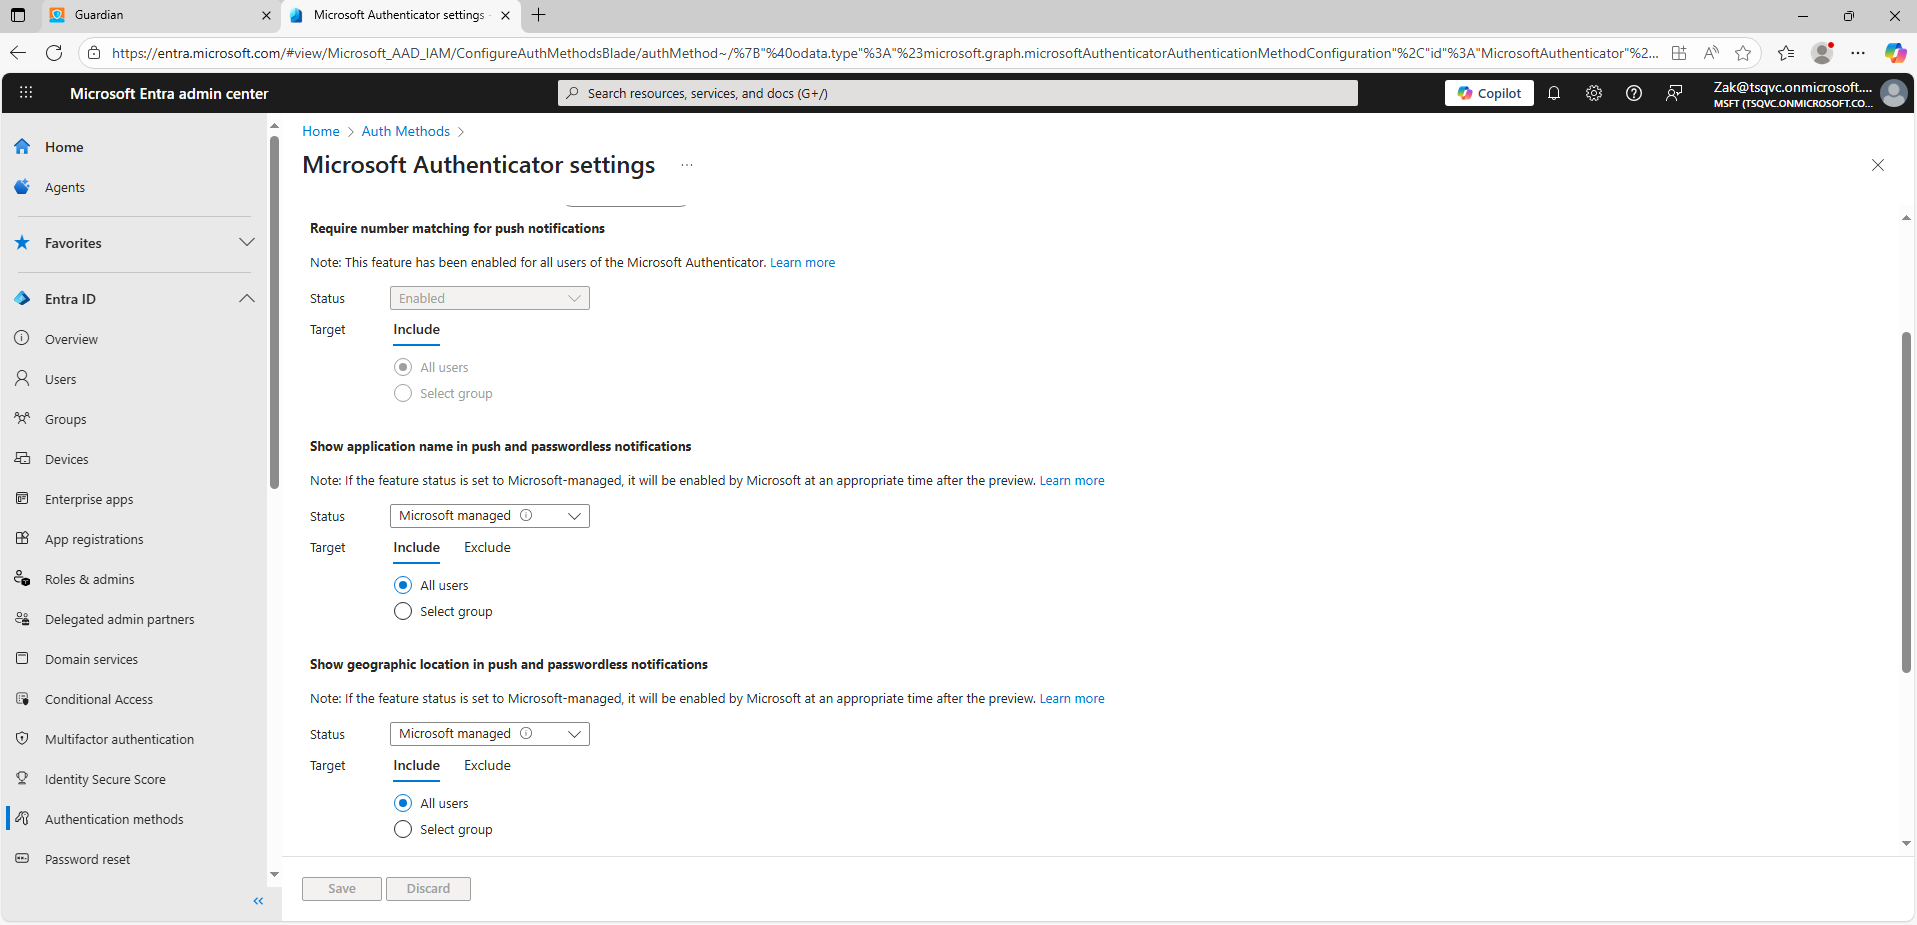Open the feedback icon in header
The width and height of the screenshot is (1917, 925).
[x=1674, y=93]
